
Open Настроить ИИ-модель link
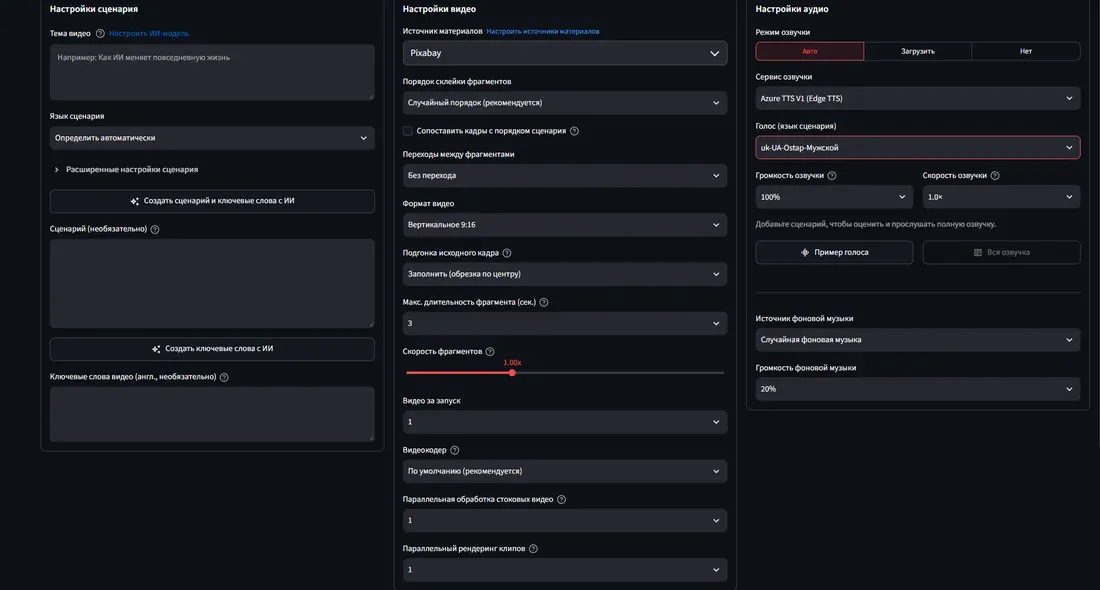pos(149,34)
